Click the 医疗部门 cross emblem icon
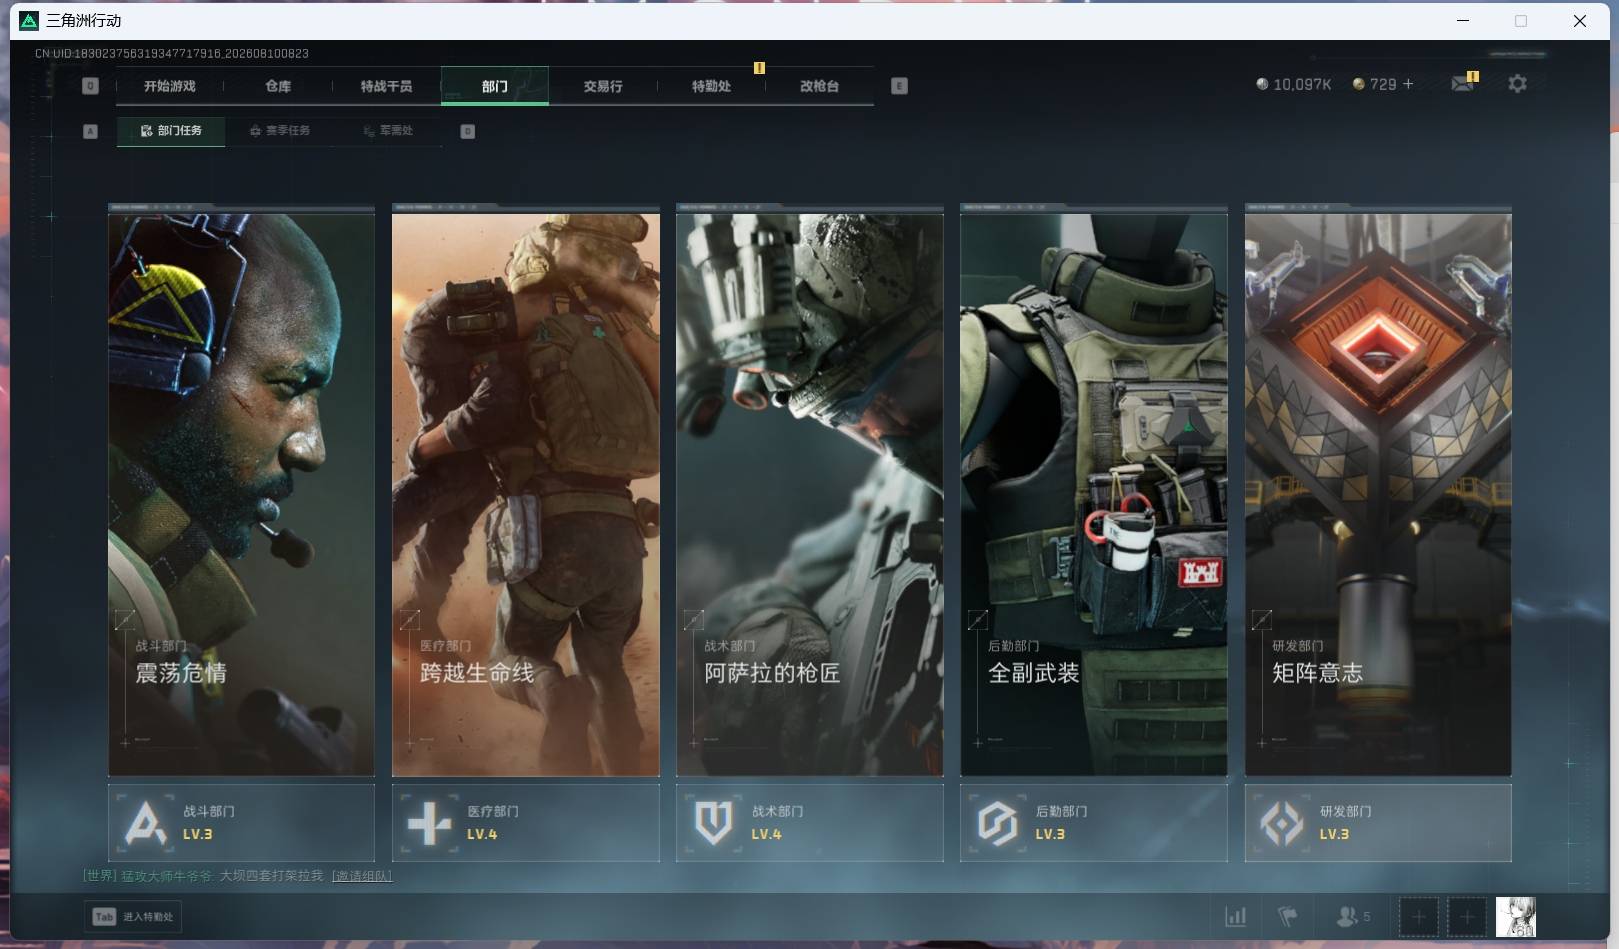The image size is (1619, 949). [x=430, y=823]
